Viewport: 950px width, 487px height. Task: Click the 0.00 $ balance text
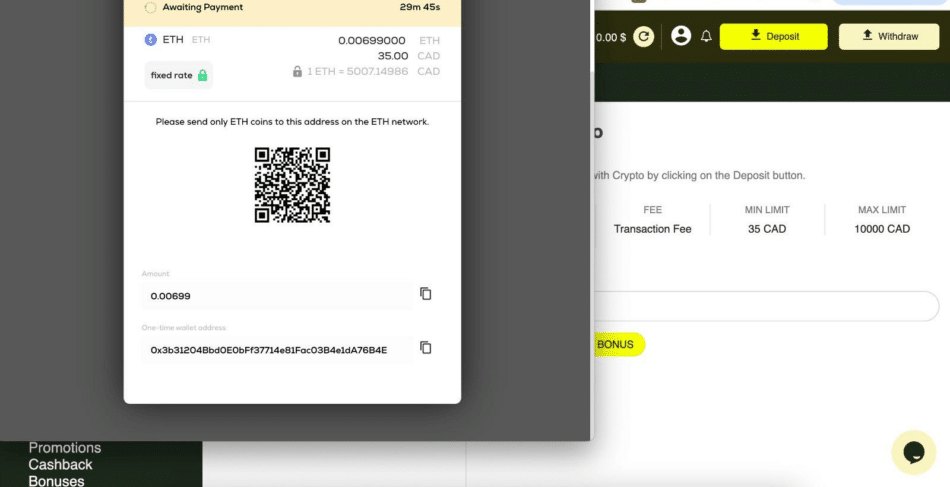point(611,38)
